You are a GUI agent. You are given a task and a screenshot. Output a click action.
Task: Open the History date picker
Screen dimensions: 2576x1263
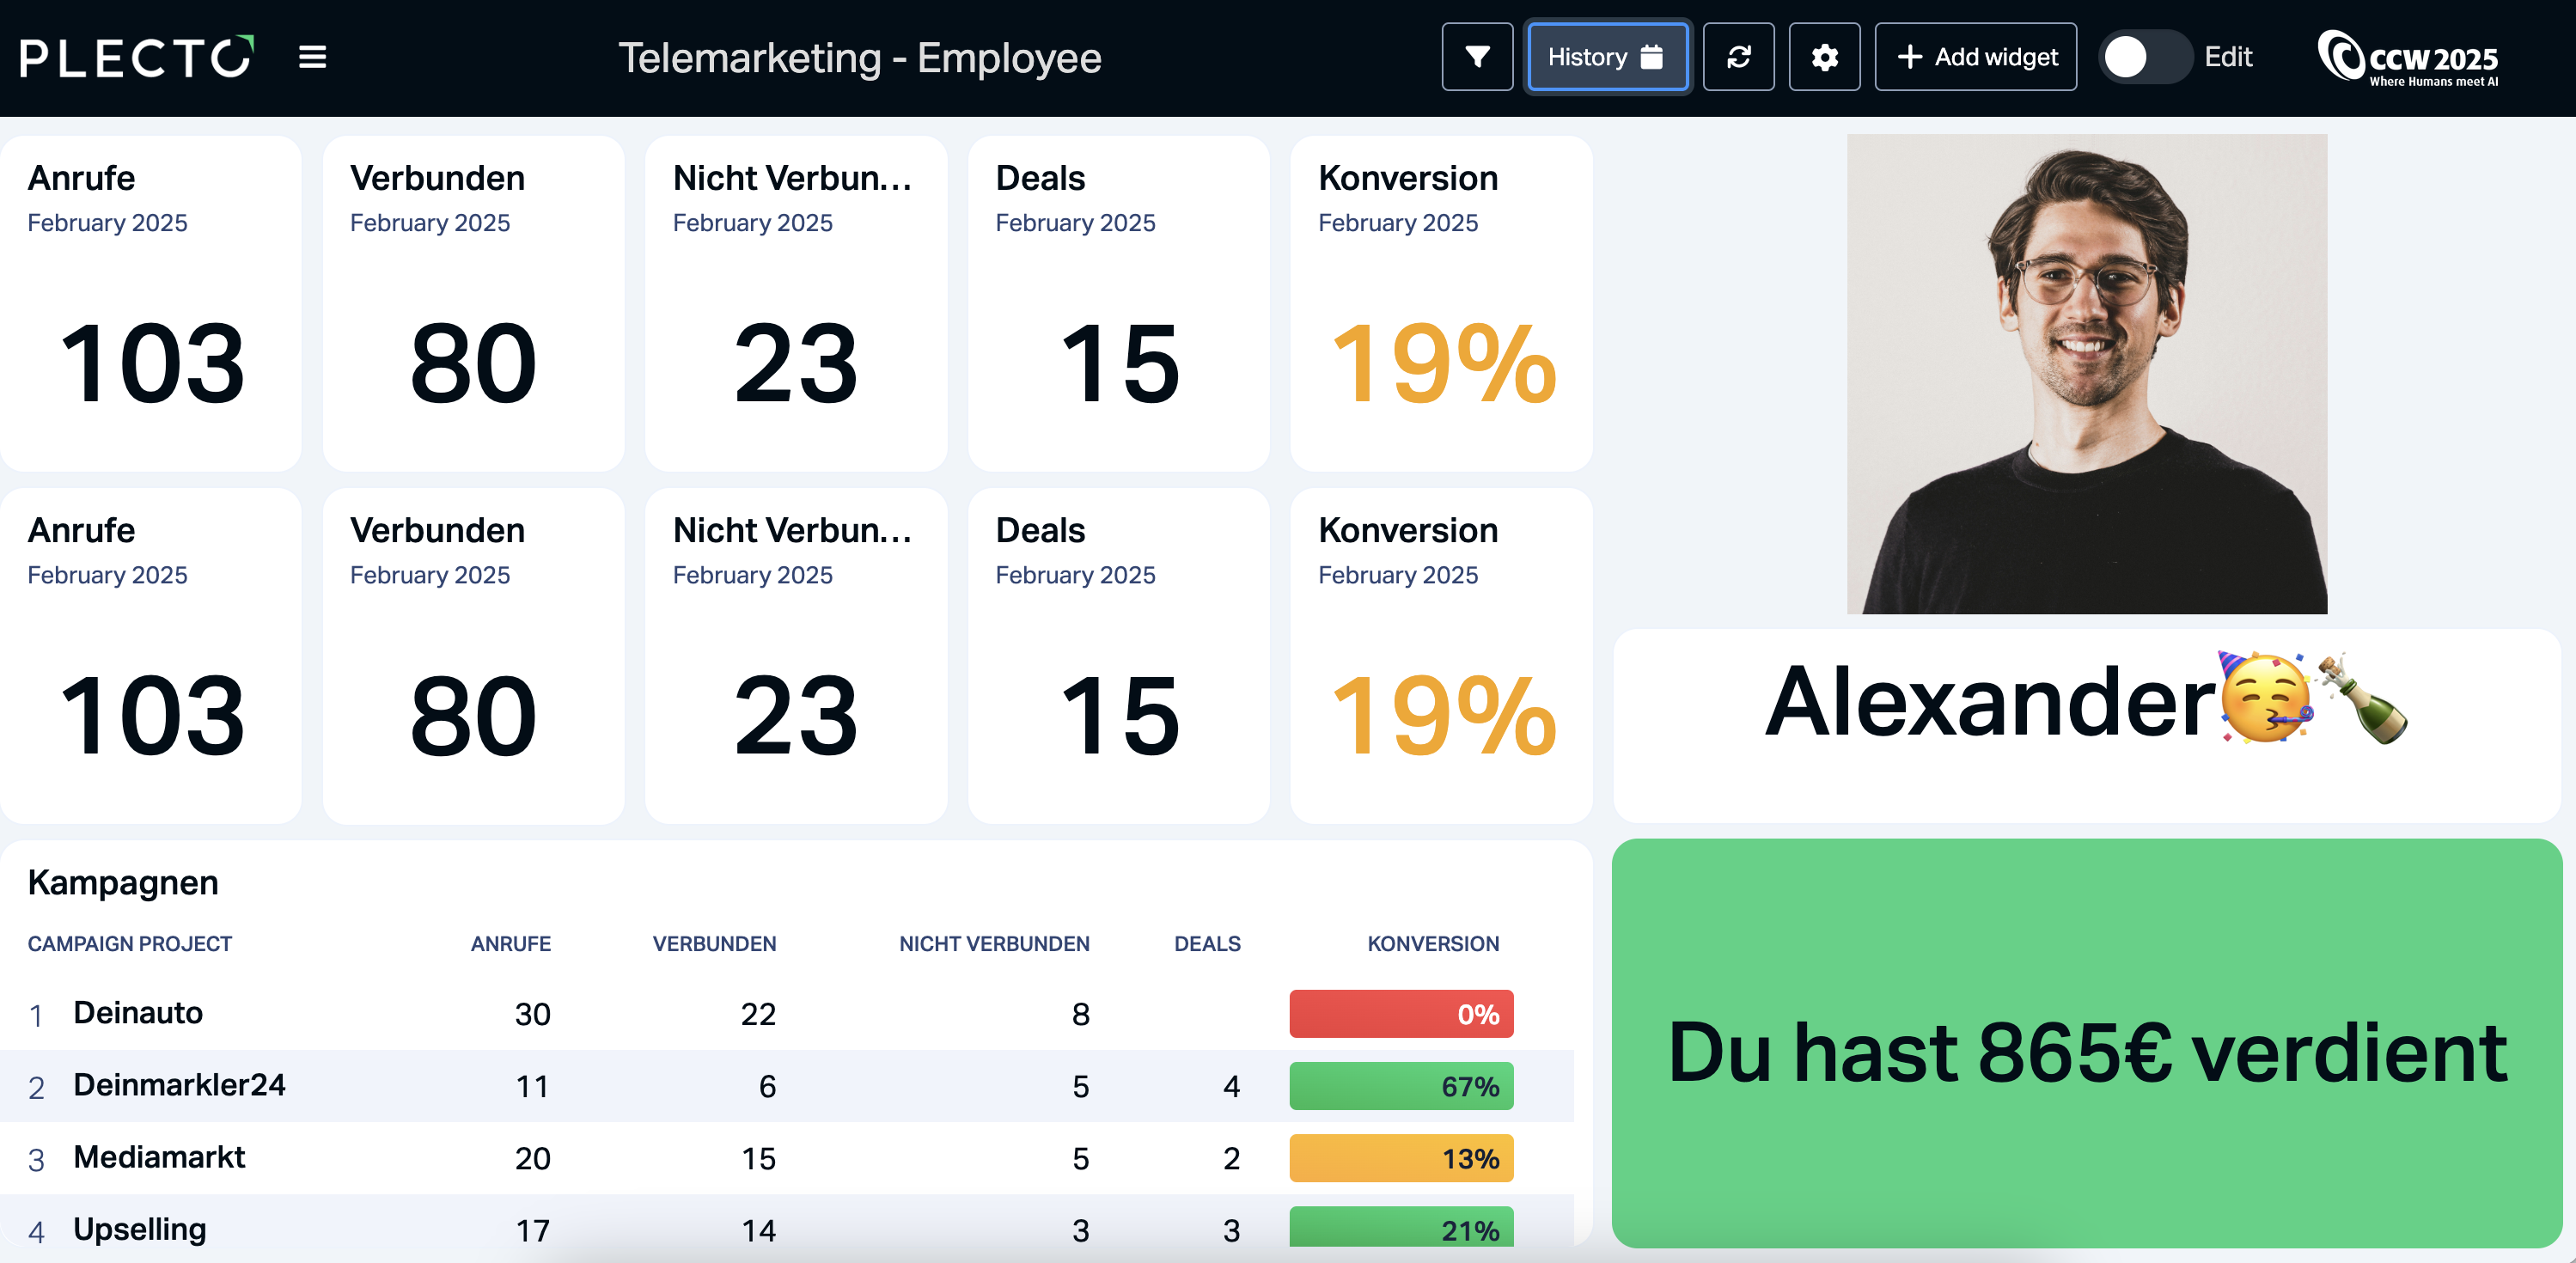click(x=1607, y=57)
